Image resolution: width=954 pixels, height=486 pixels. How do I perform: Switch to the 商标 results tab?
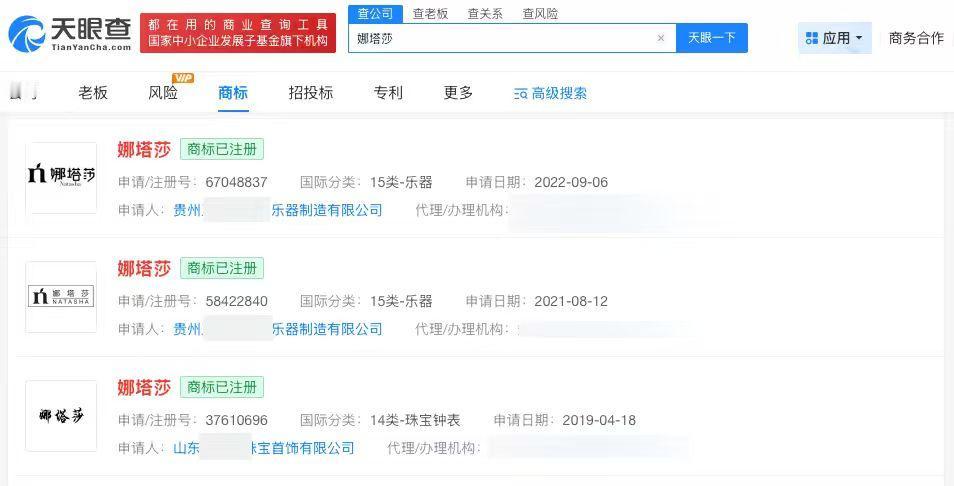(x=233, y=92)
